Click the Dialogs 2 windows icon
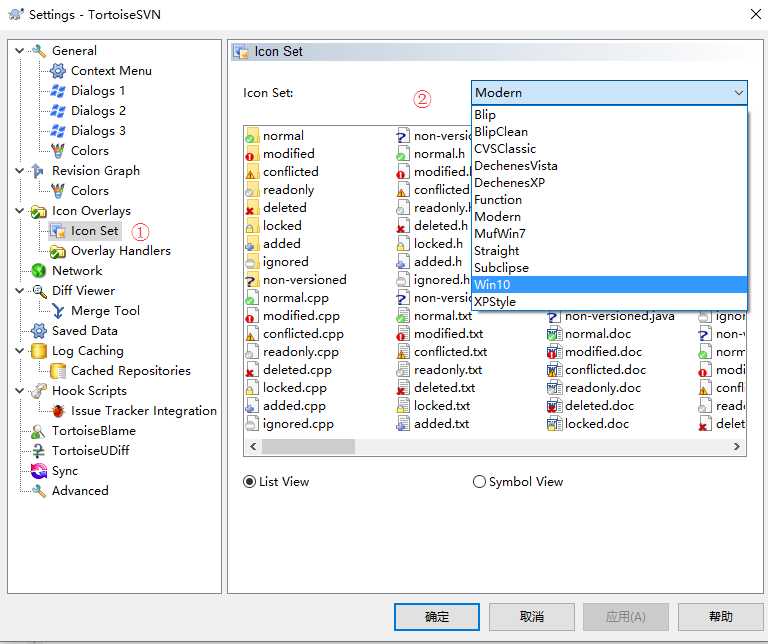This screenshot has width=768, height=644. (x=58, y=111)
